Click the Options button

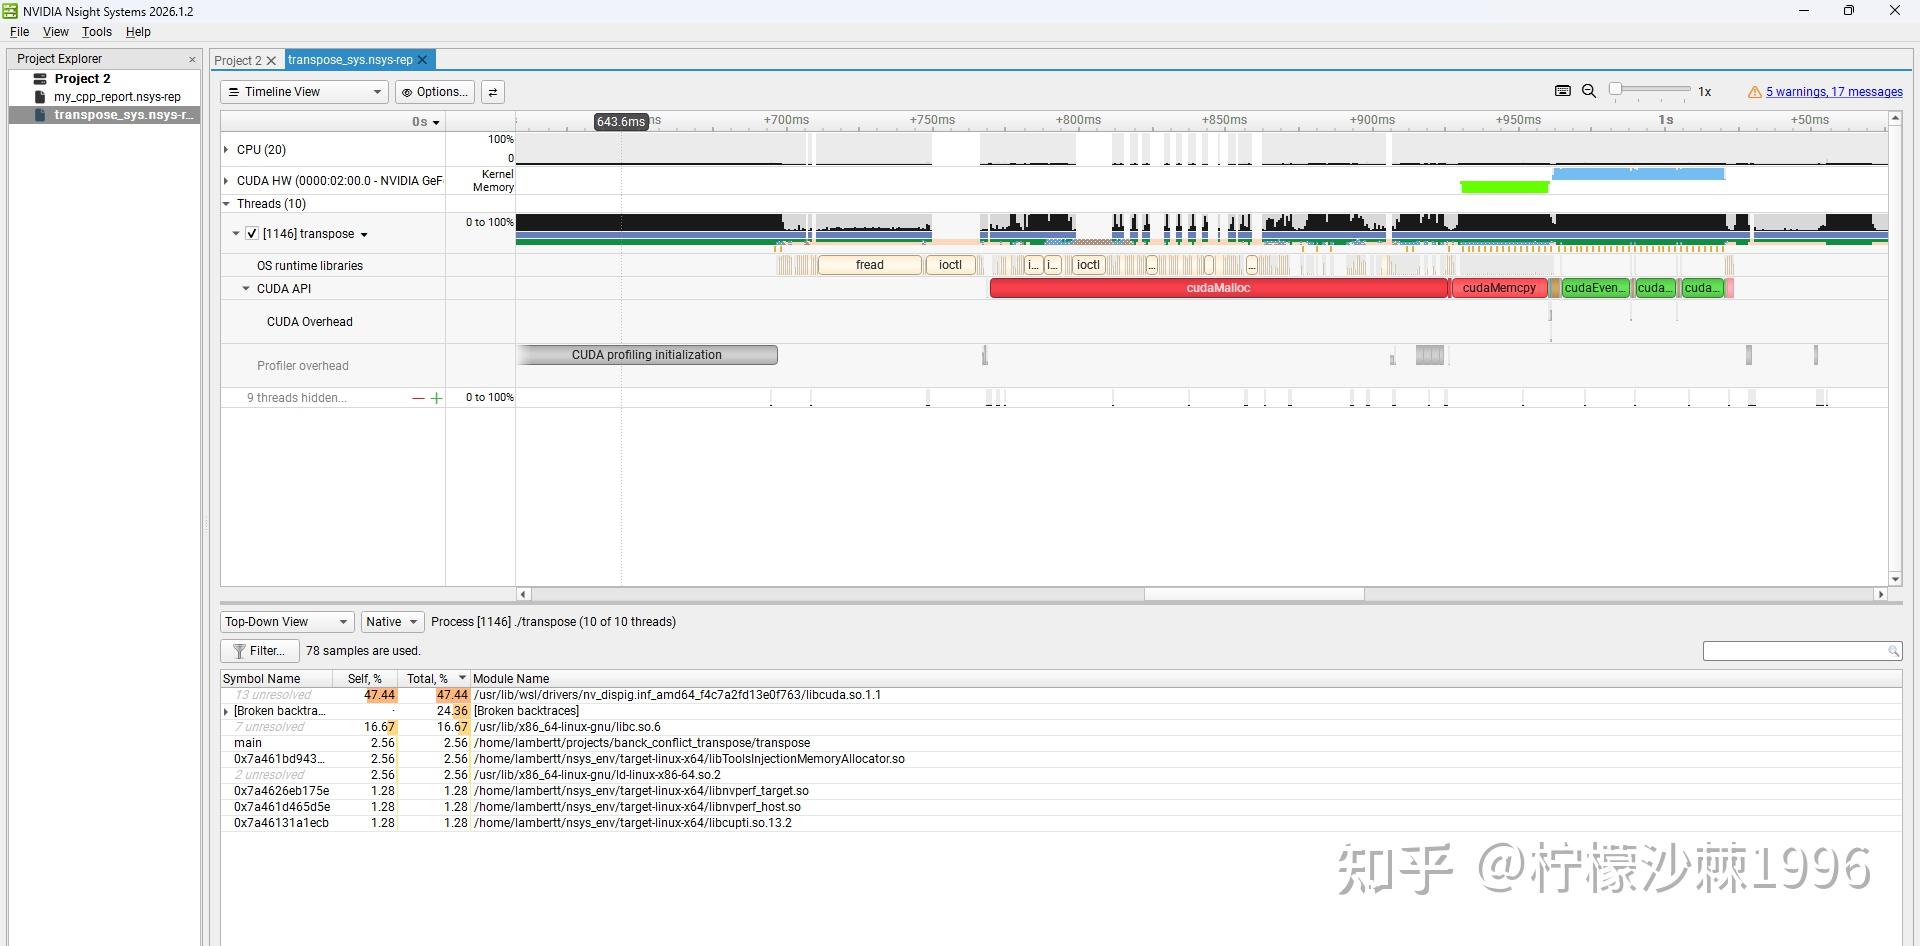pyautogui.click(x=435, y=92)
